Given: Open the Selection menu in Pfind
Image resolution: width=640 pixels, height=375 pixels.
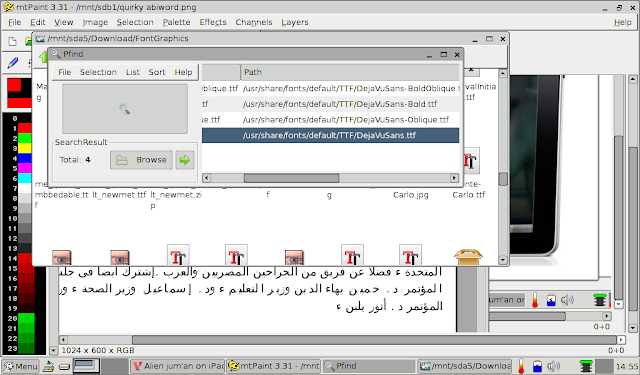Looking at the screenshot, I should pos(98,72).
